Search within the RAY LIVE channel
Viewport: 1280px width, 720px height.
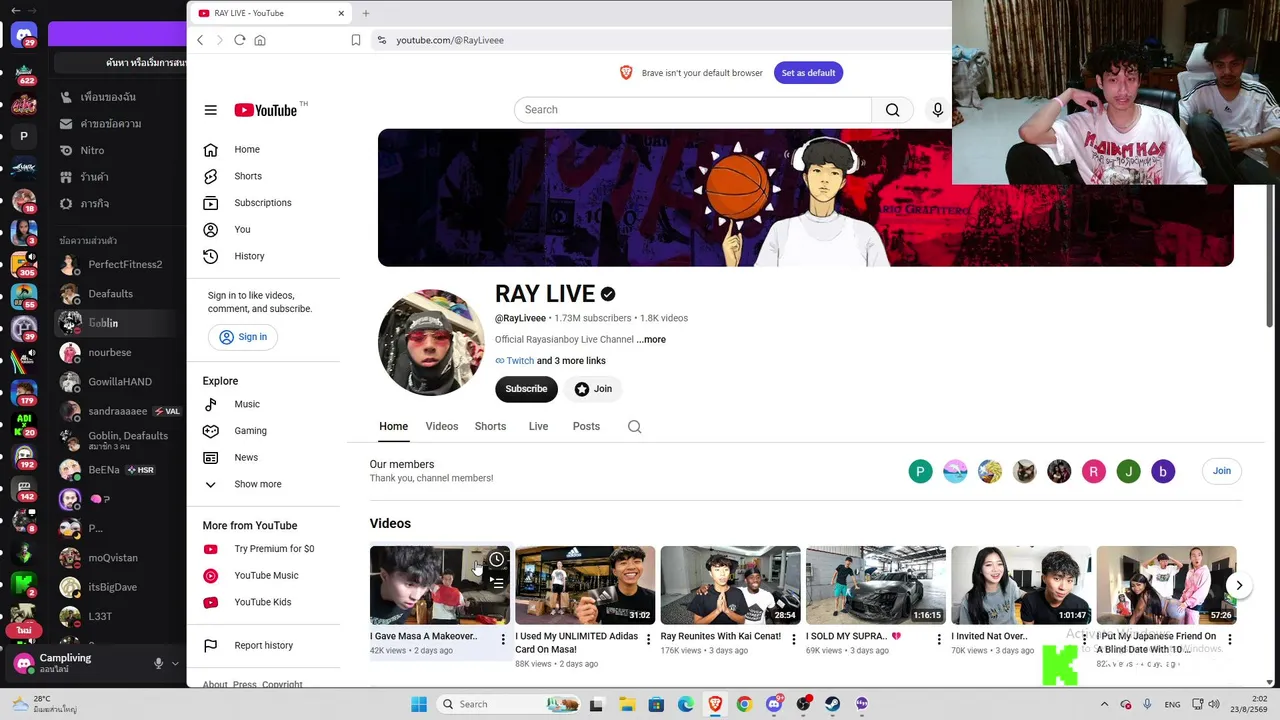(x=634, y=427)
